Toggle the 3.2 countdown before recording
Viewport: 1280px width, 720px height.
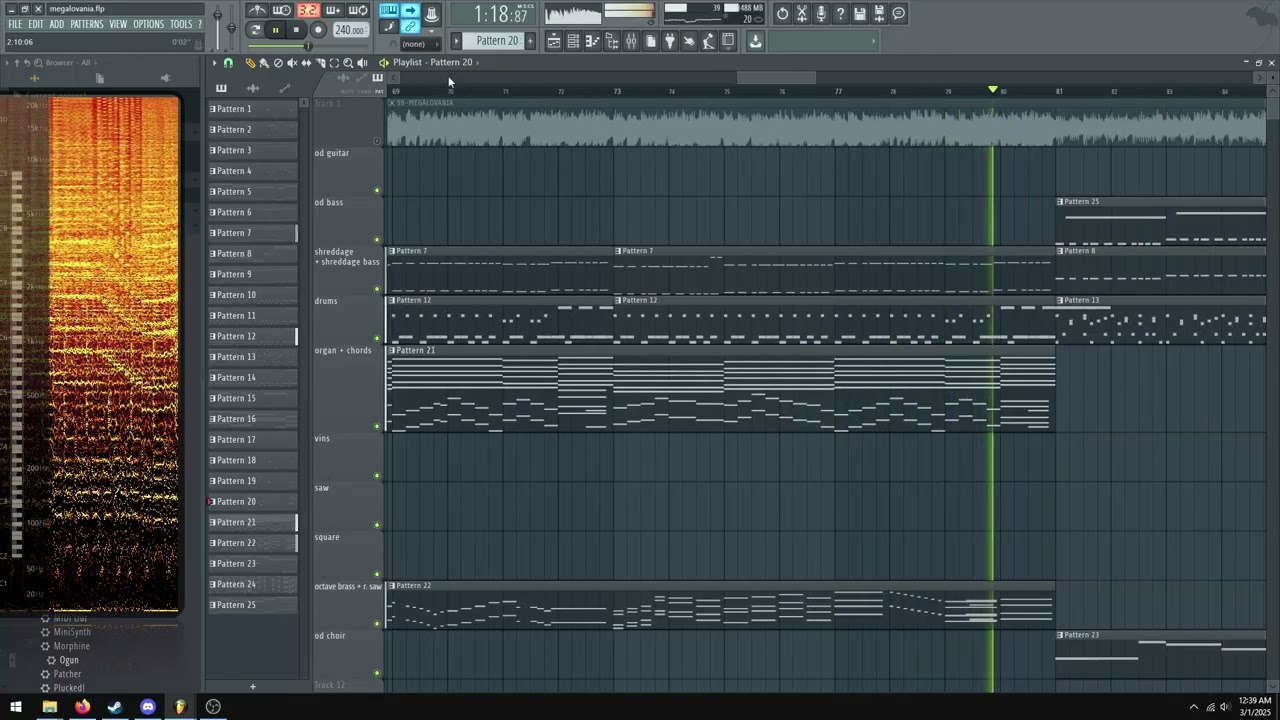click(x=308, y=11)
